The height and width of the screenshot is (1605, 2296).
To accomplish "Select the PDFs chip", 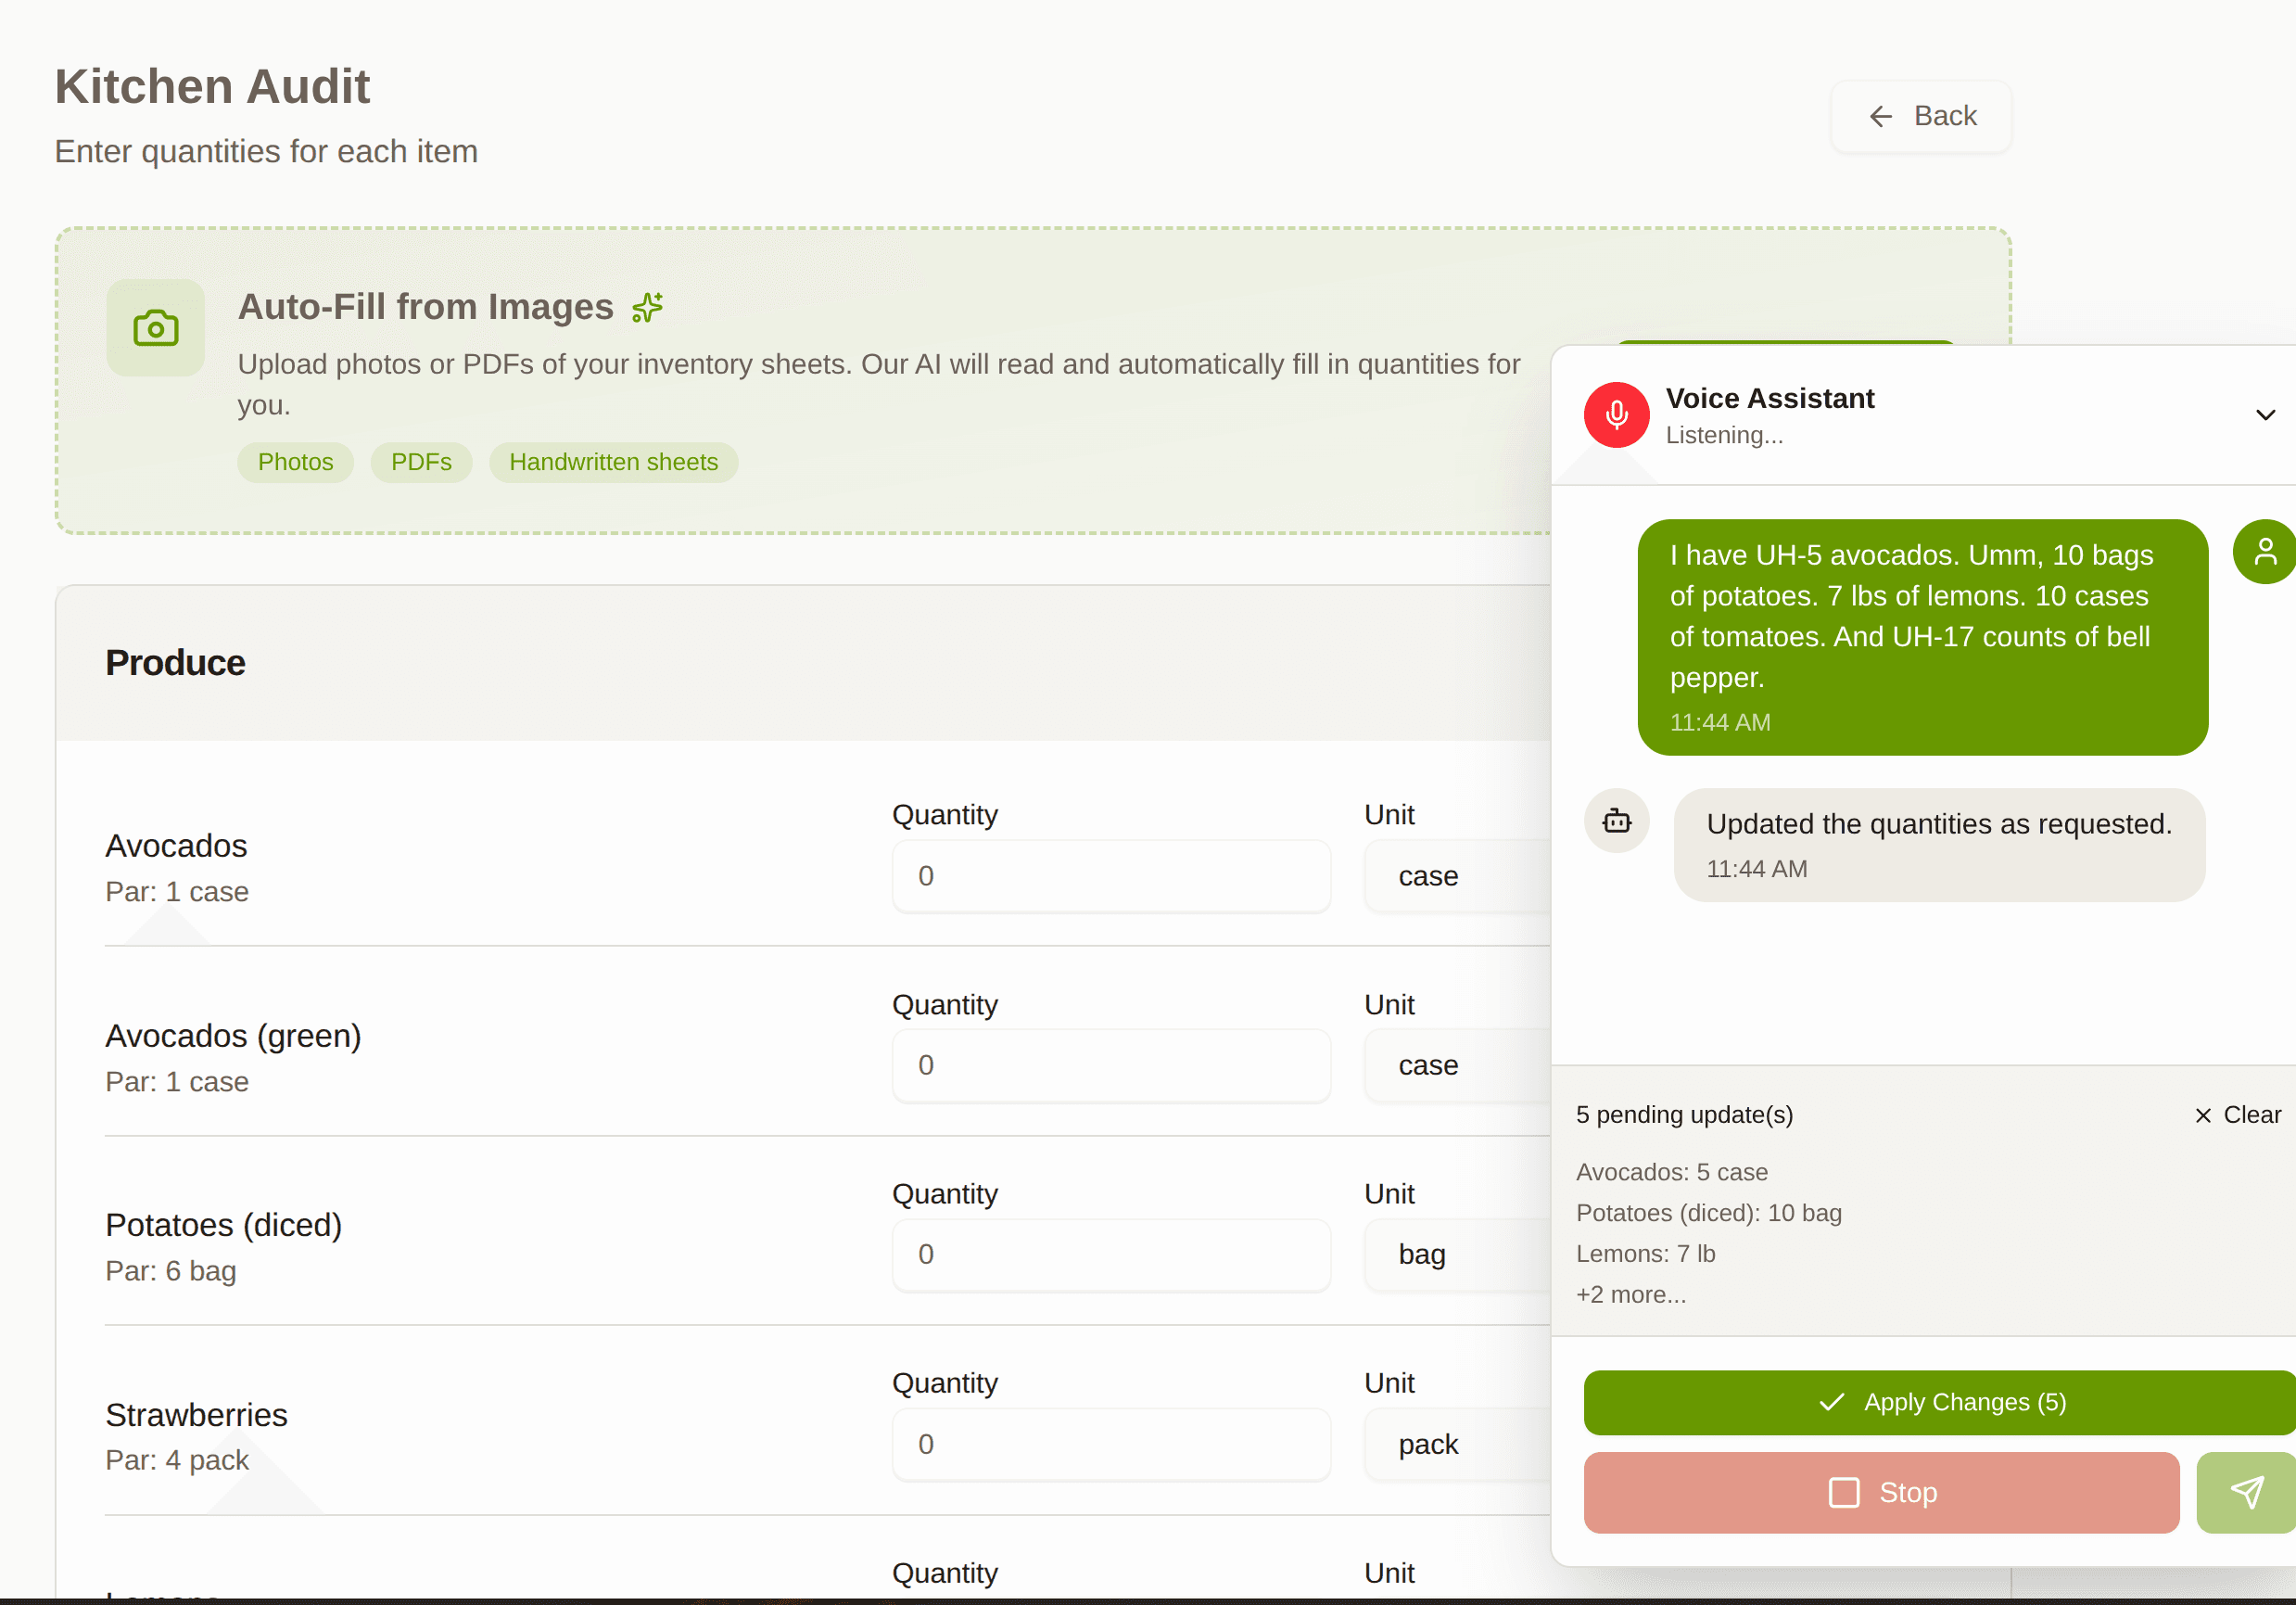I will (x=421, y=462).
